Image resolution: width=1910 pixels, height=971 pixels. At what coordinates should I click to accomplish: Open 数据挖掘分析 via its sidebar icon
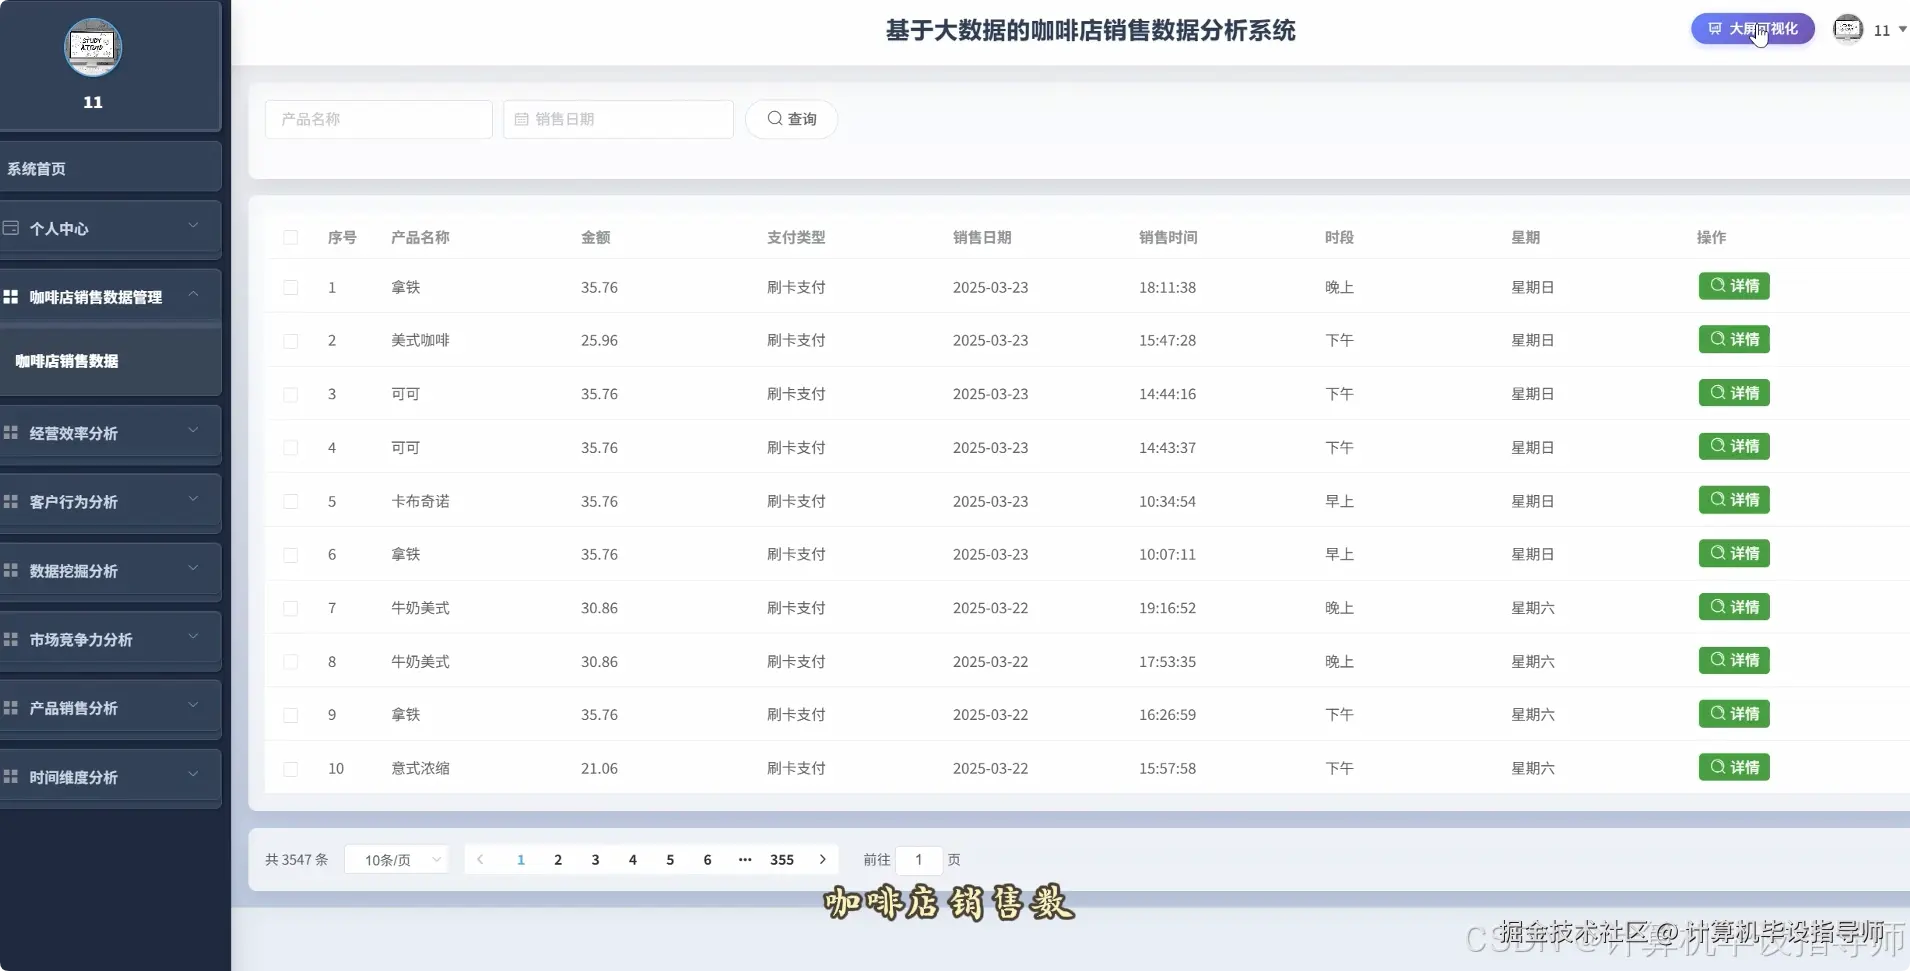pyautogui.click(x=11, y=569)
